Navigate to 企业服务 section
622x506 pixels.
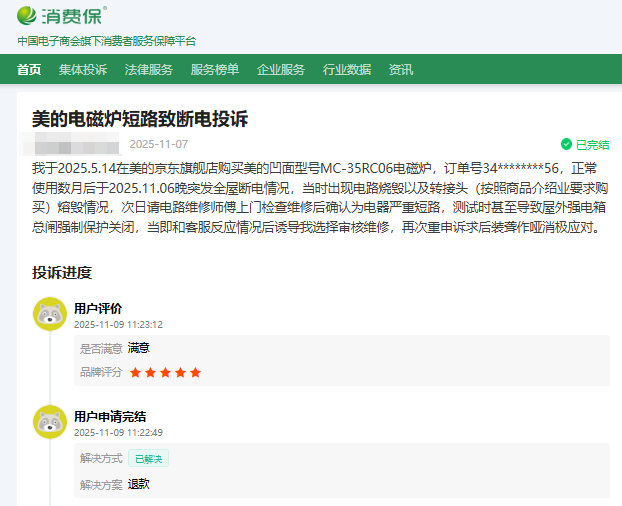281,69
